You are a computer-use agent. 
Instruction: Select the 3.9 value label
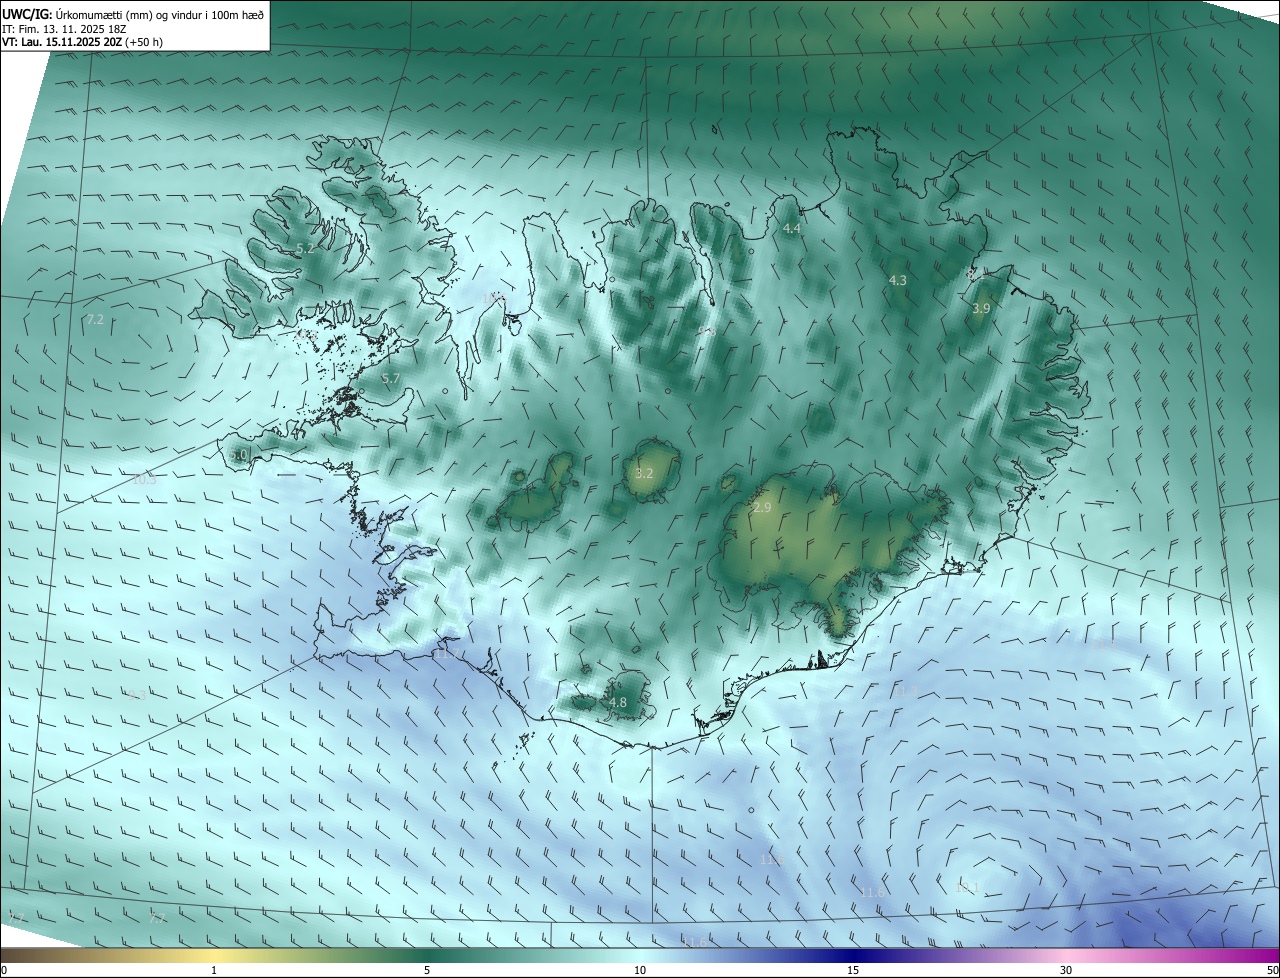[x=981, y=309]
